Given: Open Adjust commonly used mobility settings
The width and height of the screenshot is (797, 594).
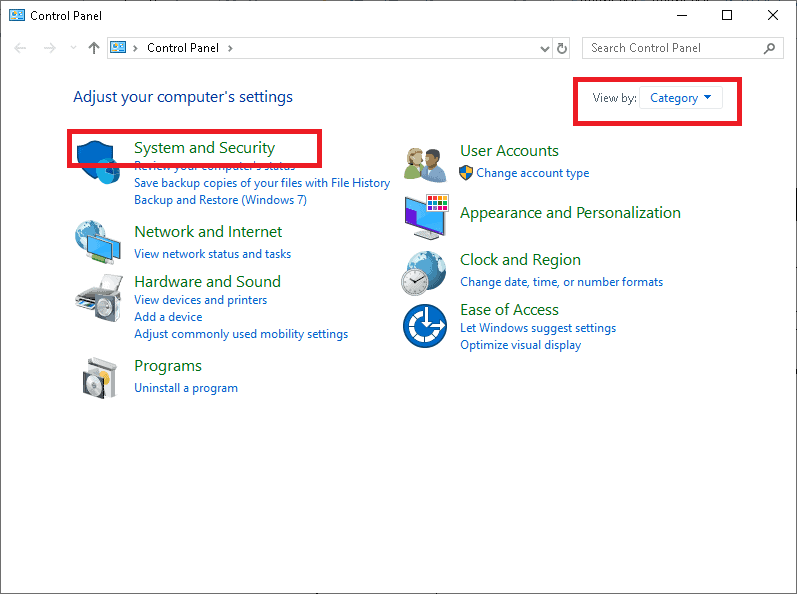Looking at the screenshot, I should click(241, 334).
